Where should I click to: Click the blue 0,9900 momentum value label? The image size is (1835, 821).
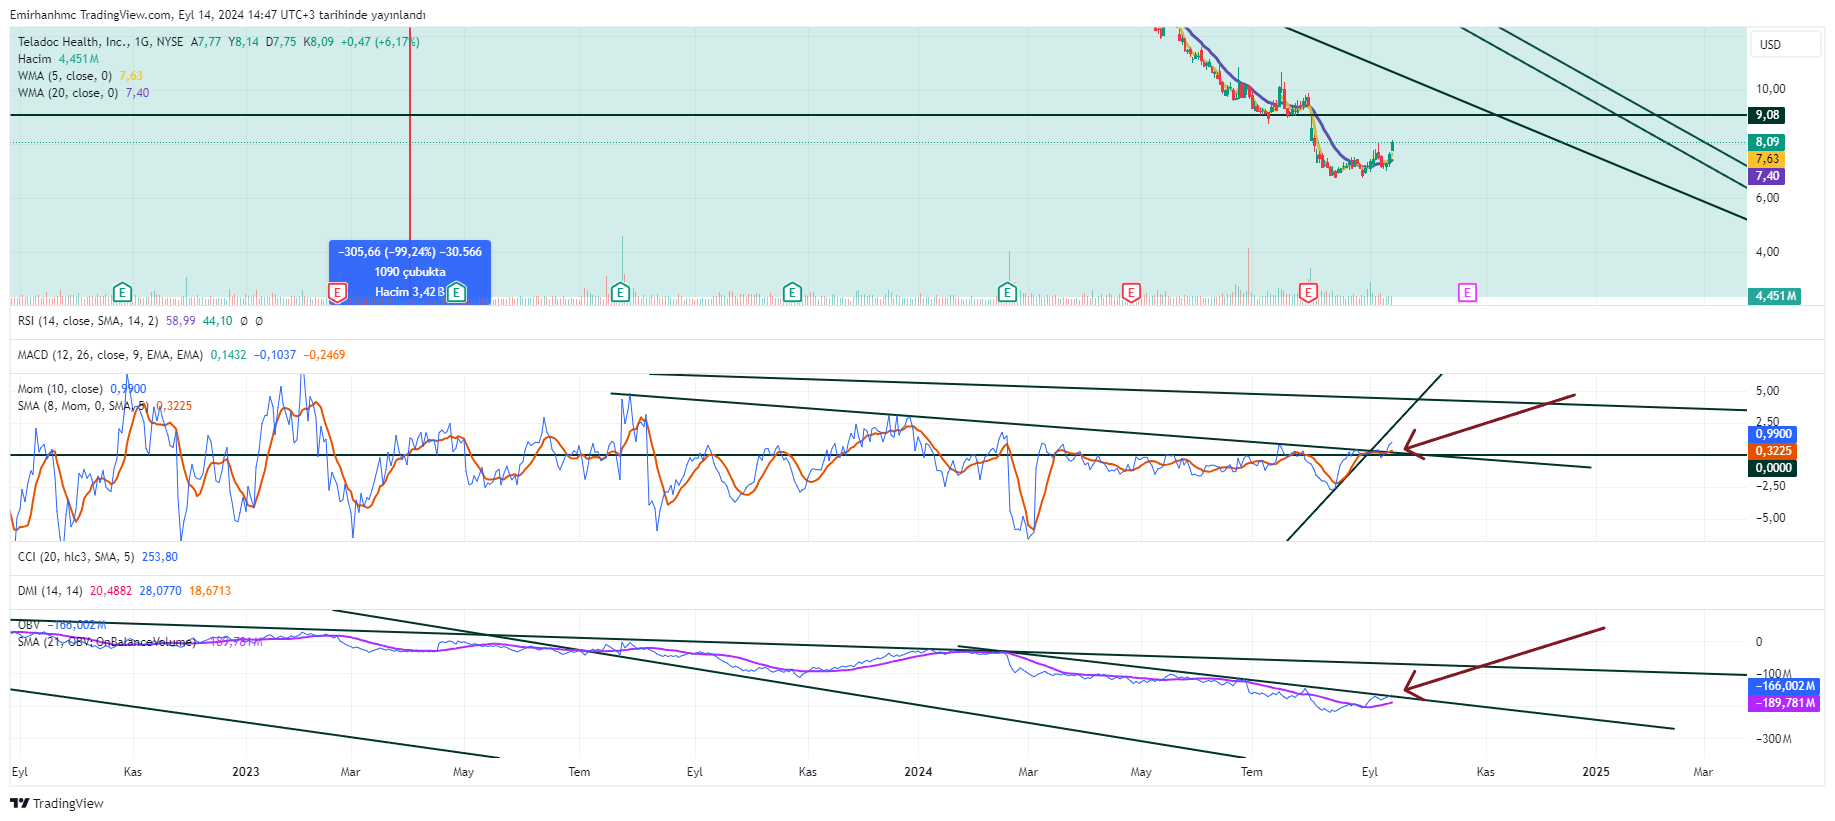pyautogui.click(x=1773, y=434)
